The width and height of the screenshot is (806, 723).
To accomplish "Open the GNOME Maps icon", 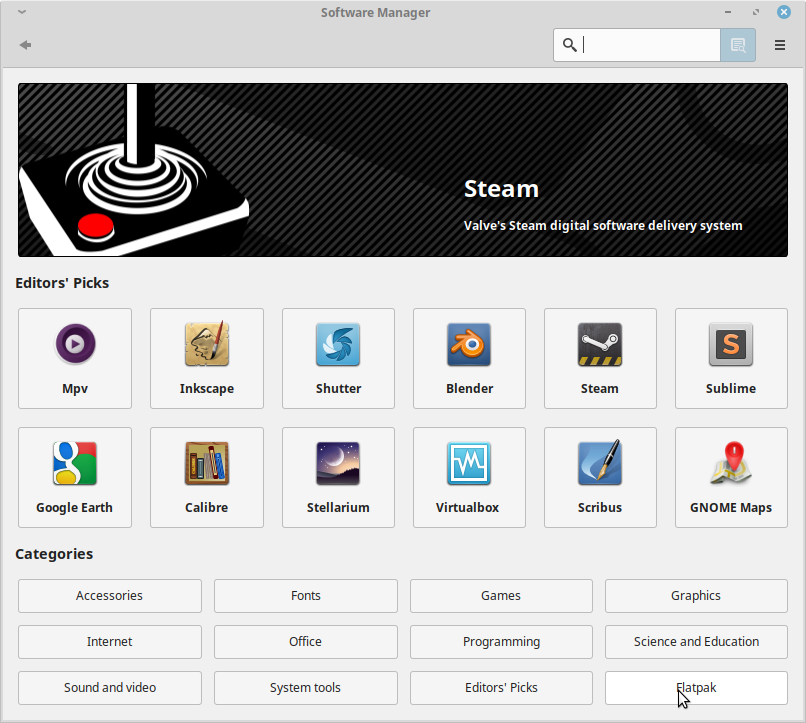I will [731, 464].
